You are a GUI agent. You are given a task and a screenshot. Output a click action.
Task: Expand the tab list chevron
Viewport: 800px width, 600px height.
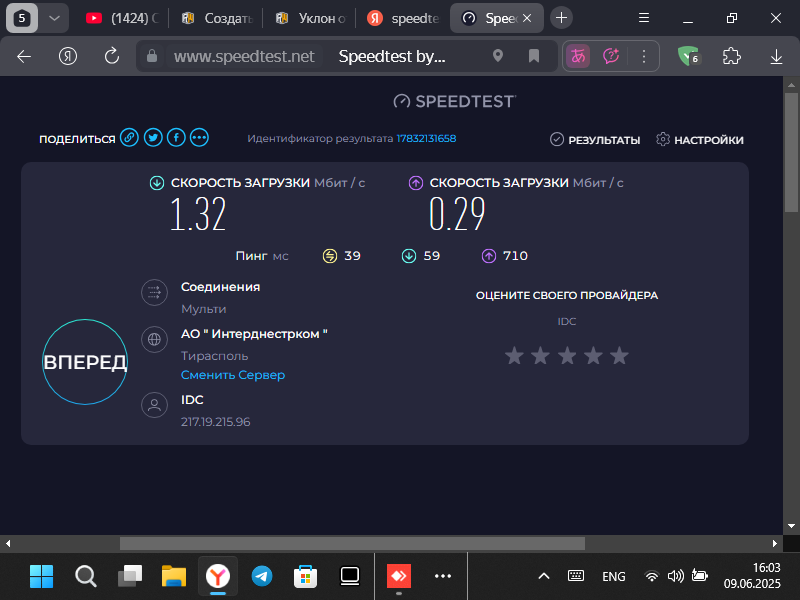54,18
